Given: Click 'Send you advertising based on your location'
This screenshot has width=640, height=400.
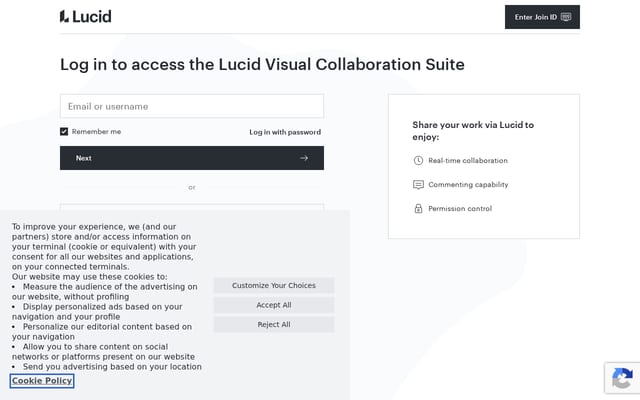Looking at the screenshot, I should point(112,367).
